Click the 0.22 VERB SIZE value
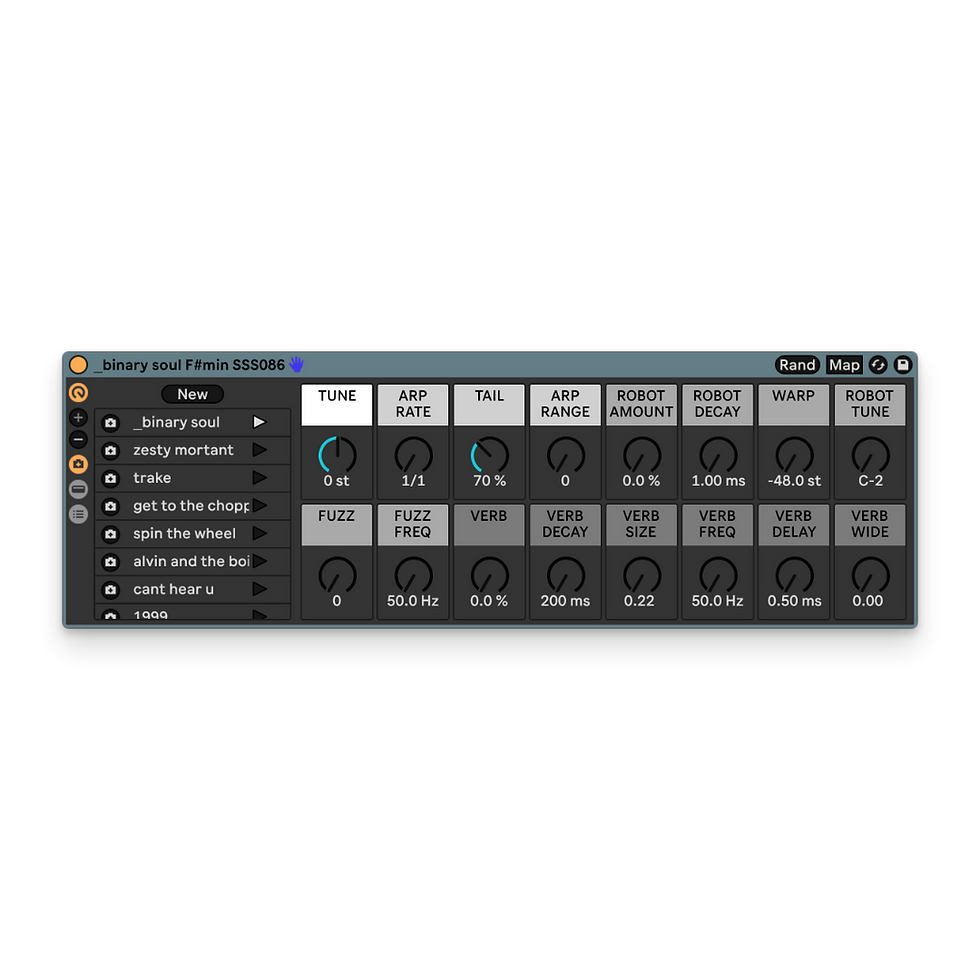Image resolution: width=980 pixels, height=980 pixels. (639, 601)
